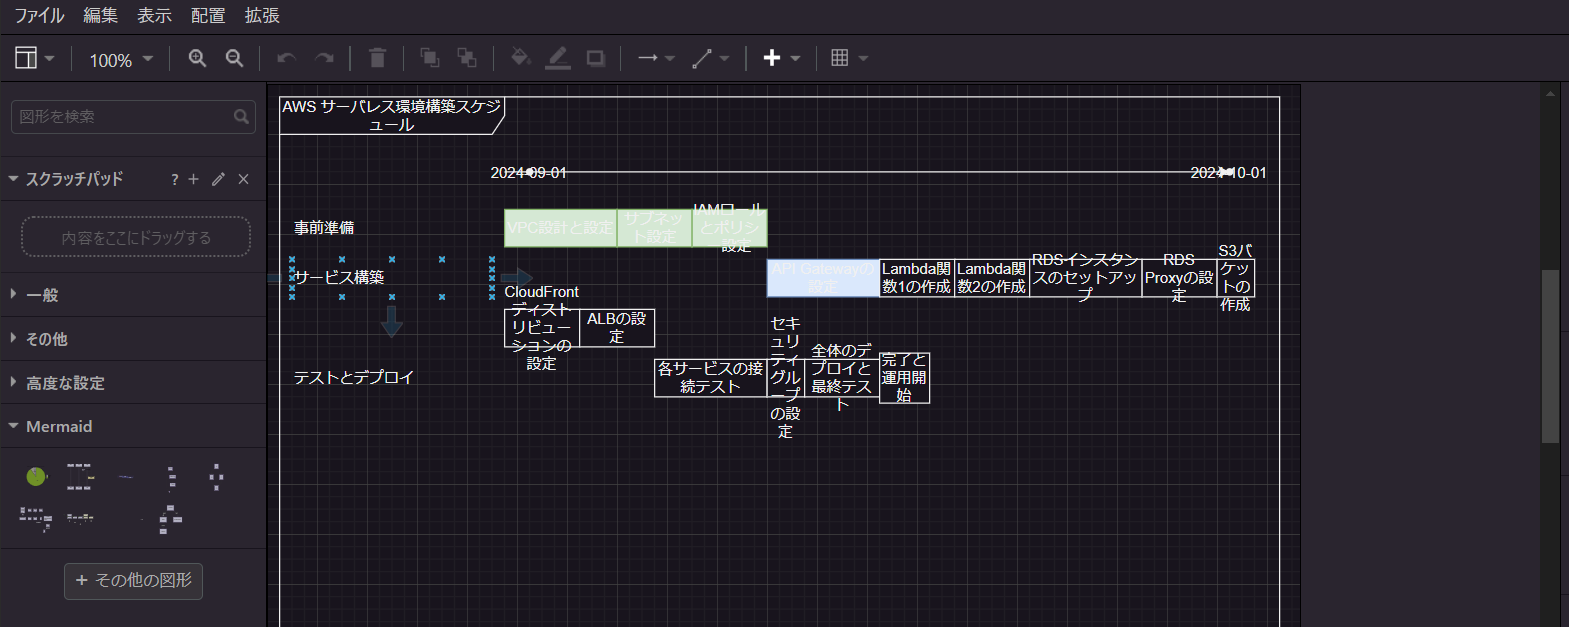Expand the 一般 shape category

(x=133, y=295)
